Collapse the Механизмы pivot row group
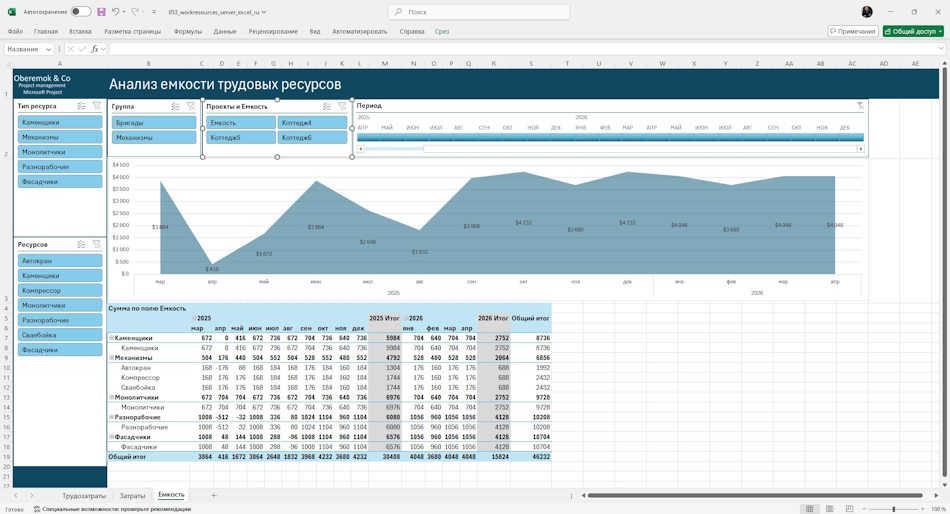The width and height of the screenshot is (950, 514). point(111,358)
